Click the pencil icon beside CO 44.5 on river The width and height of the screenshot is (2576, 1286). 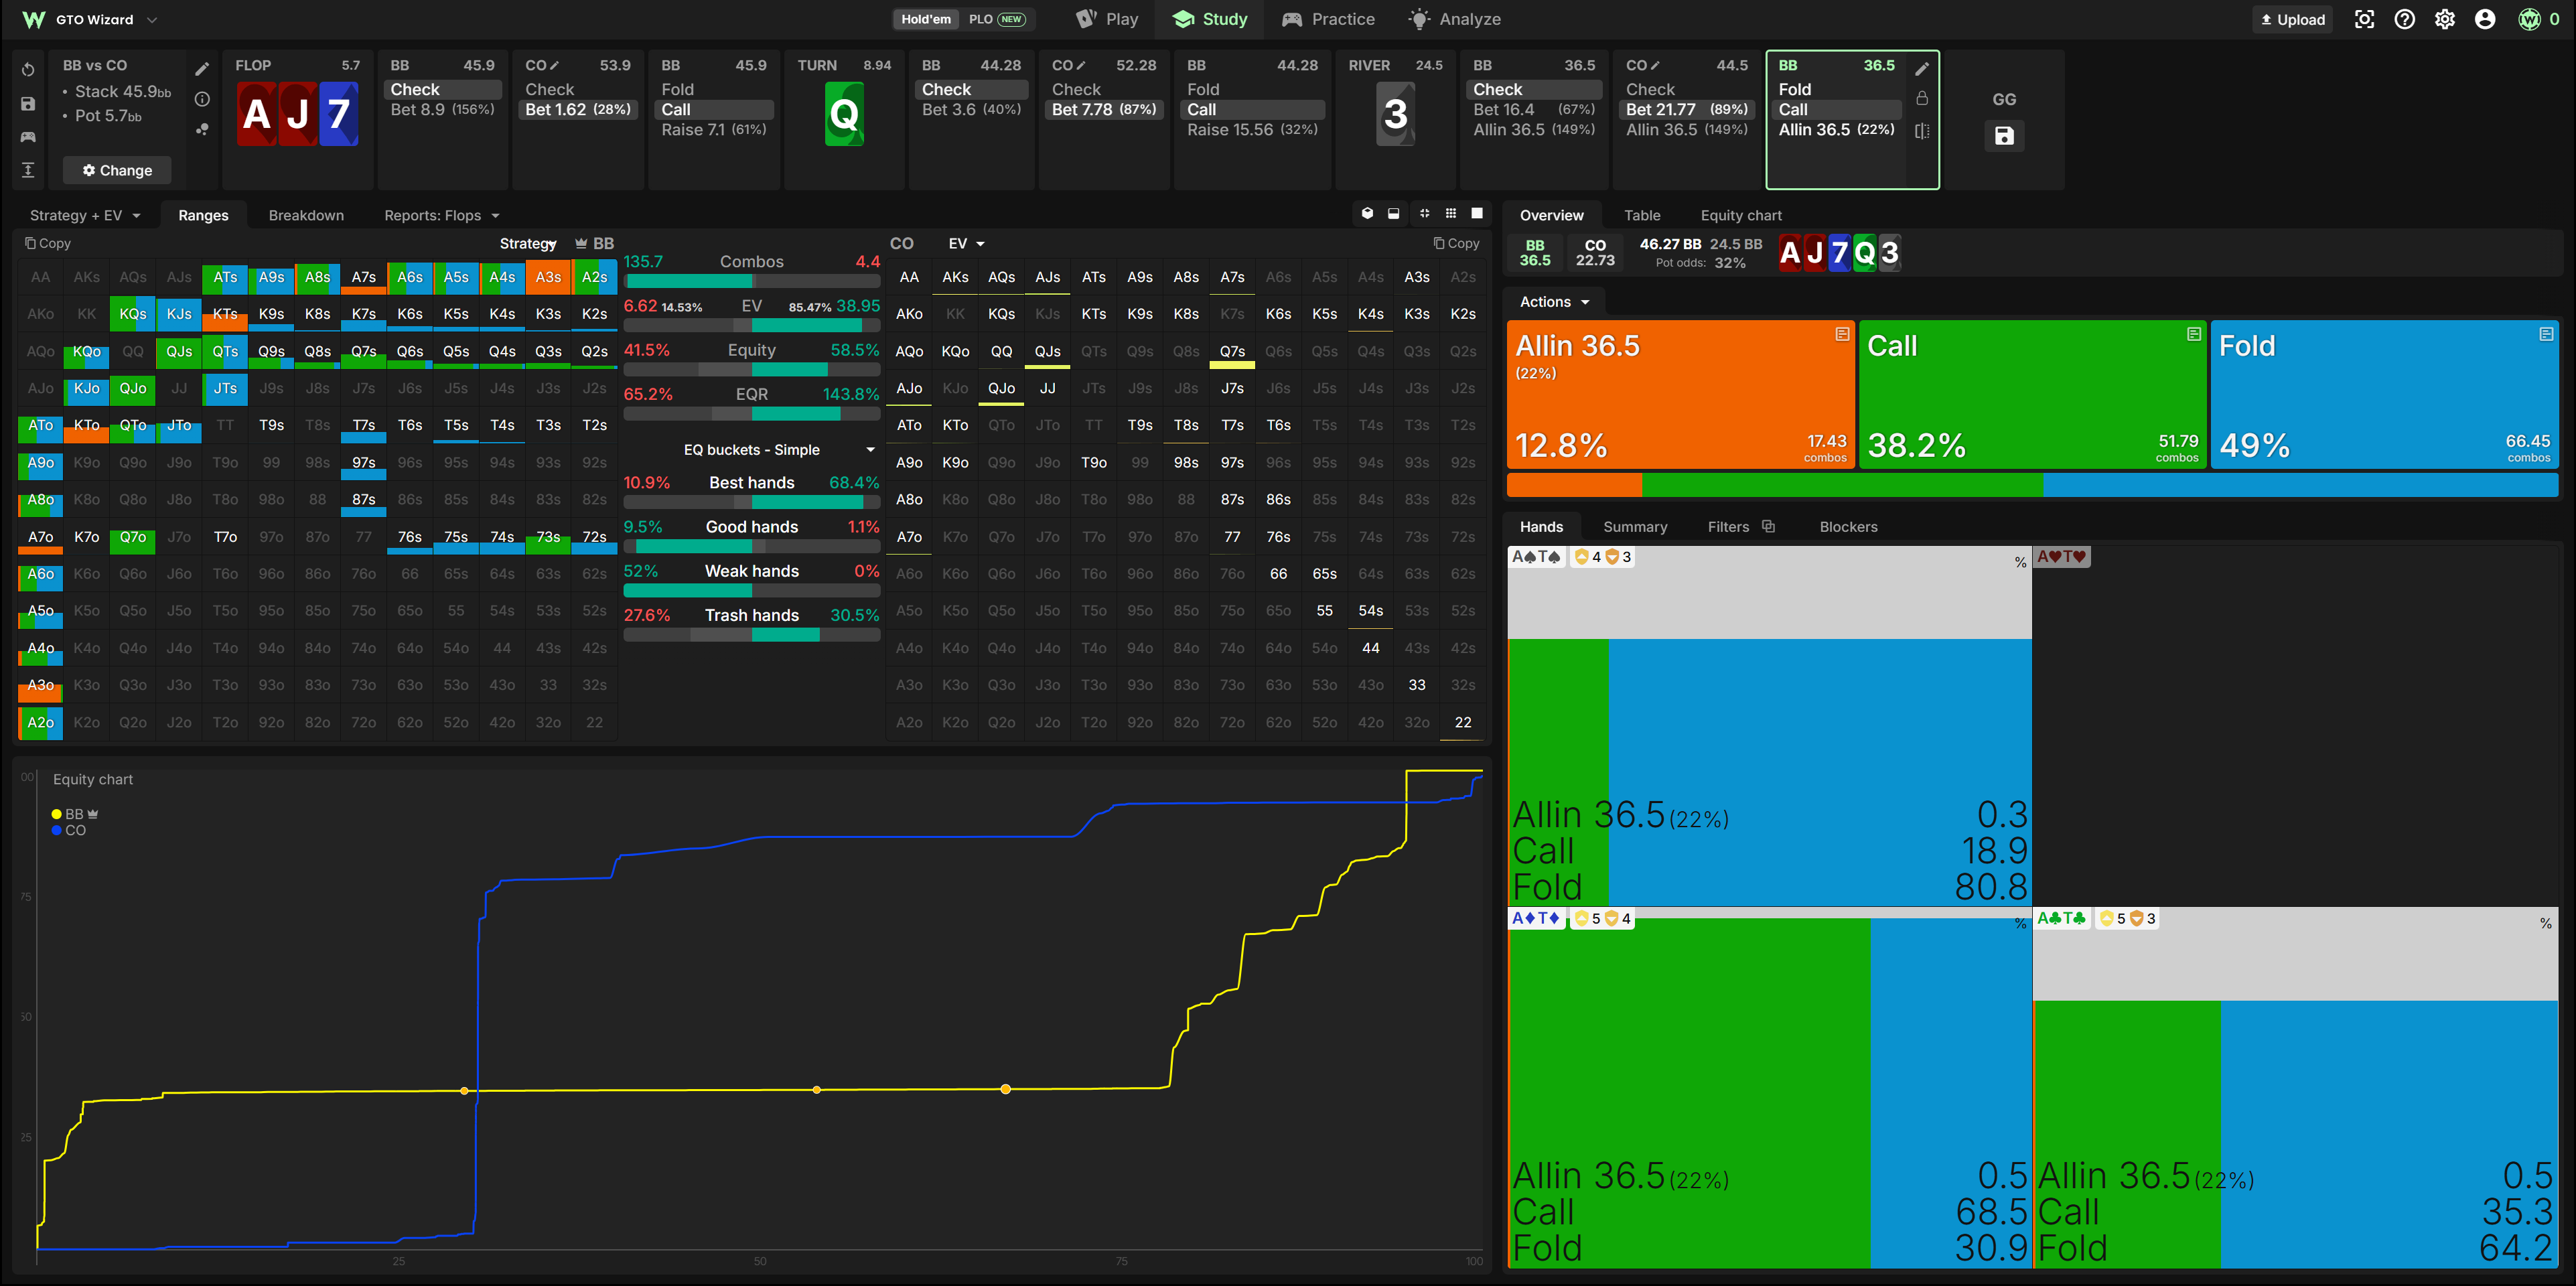(x=1655, y=65)
